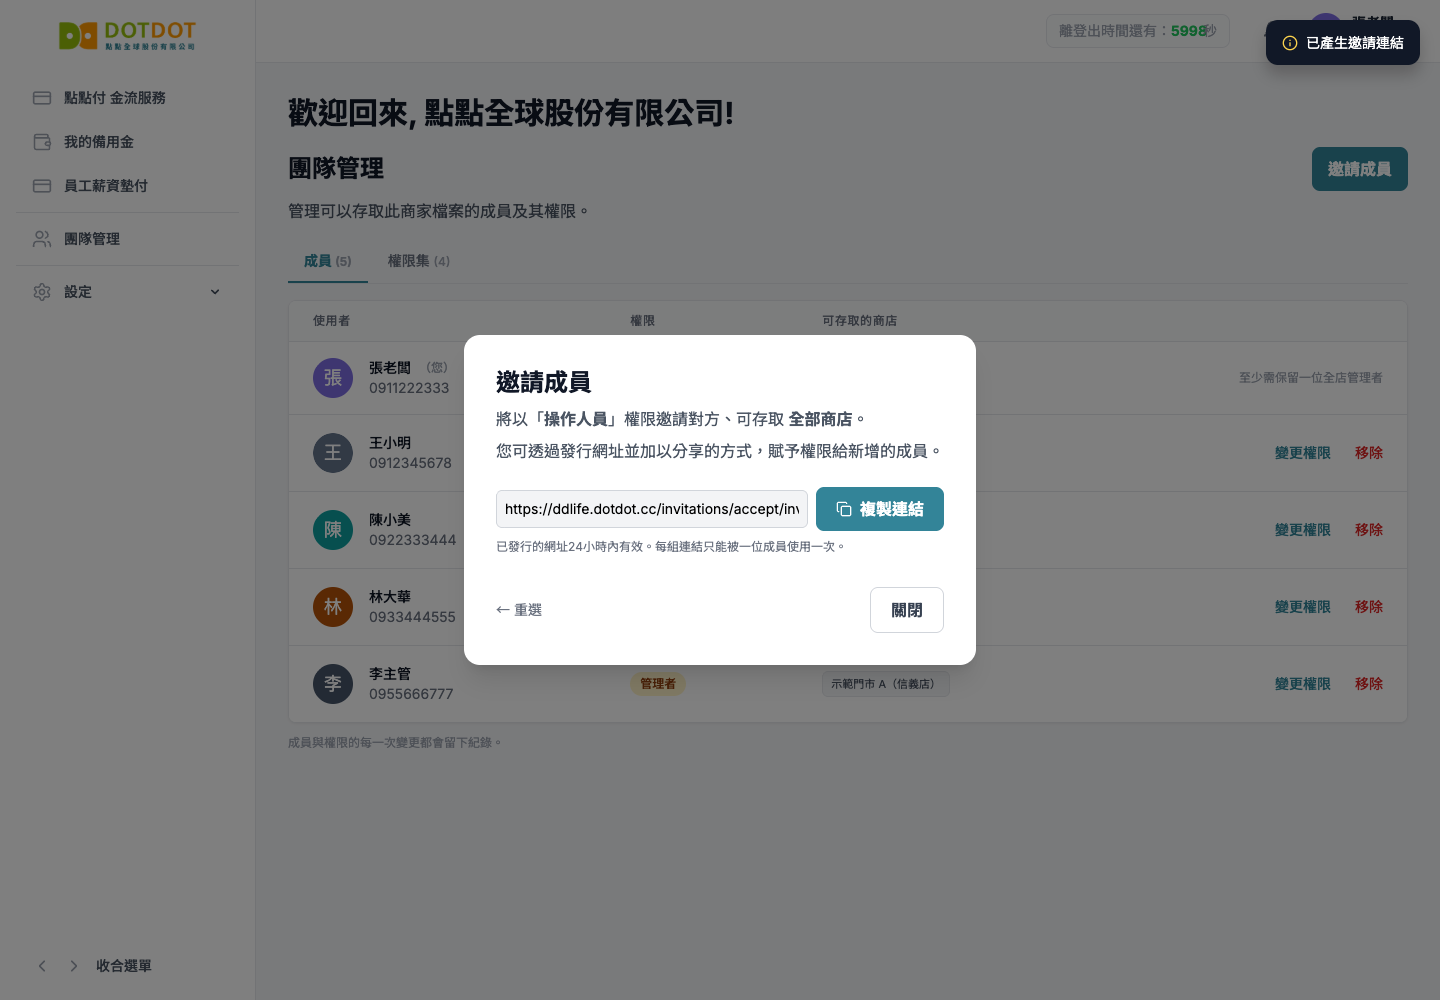Click the 複製連結 button
Viewport: 1440px width, 1000px height.
[x=880, y=509]
